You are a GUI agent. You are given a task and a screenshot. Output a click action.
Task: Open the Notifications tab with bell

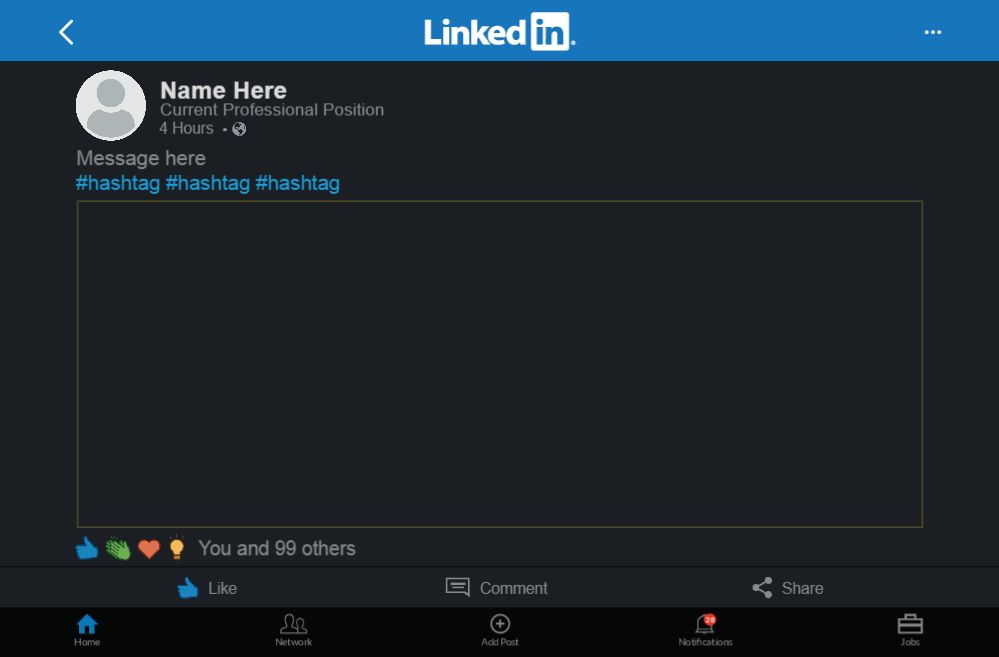click(705, 630)
